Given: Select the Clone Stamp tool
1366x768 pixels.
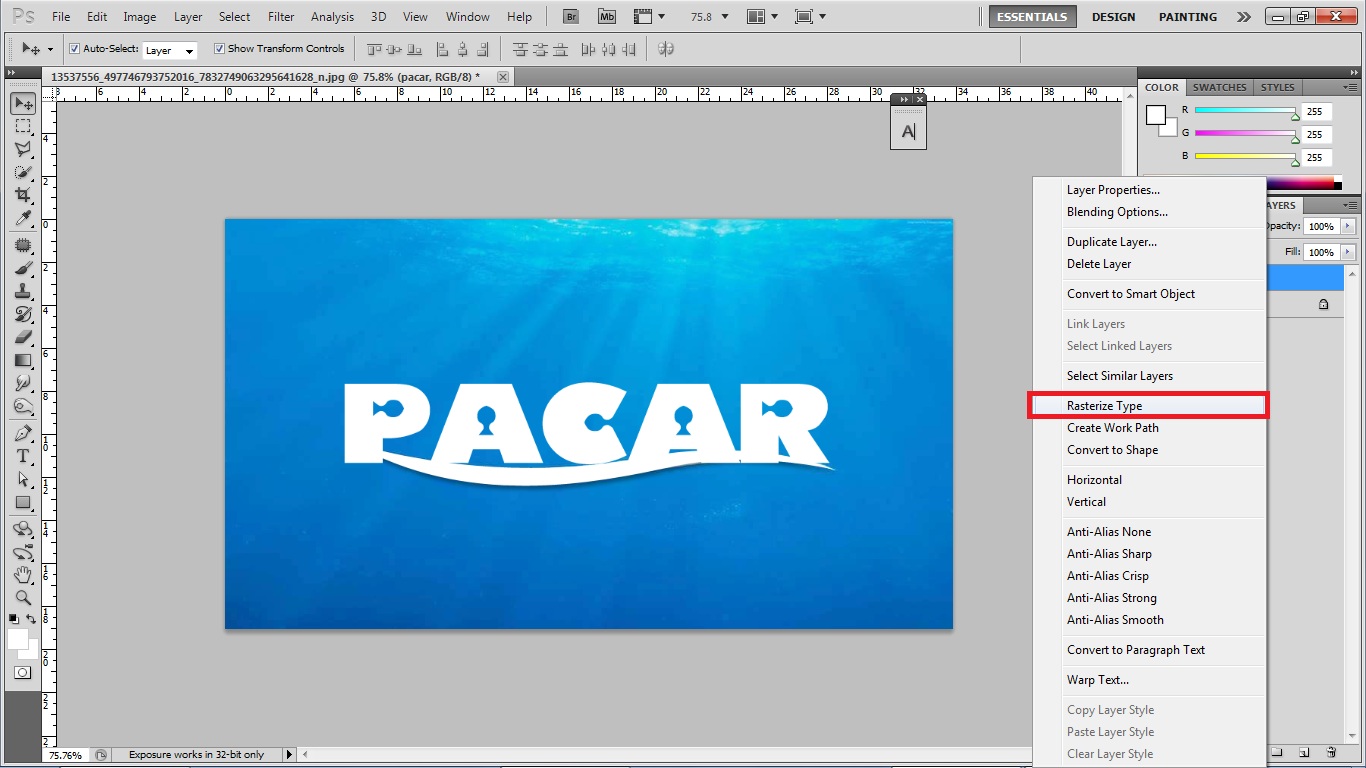Looking at the screenshot, I should (x=23, y=291).
